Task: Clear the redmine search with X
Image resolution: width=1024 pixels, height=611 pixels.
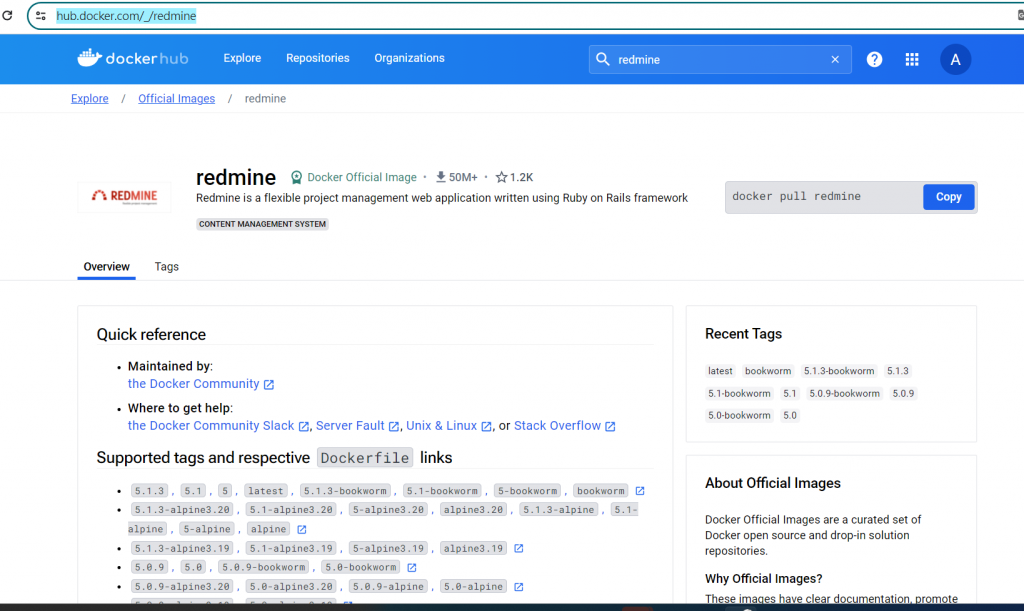Action: (835, 59)
